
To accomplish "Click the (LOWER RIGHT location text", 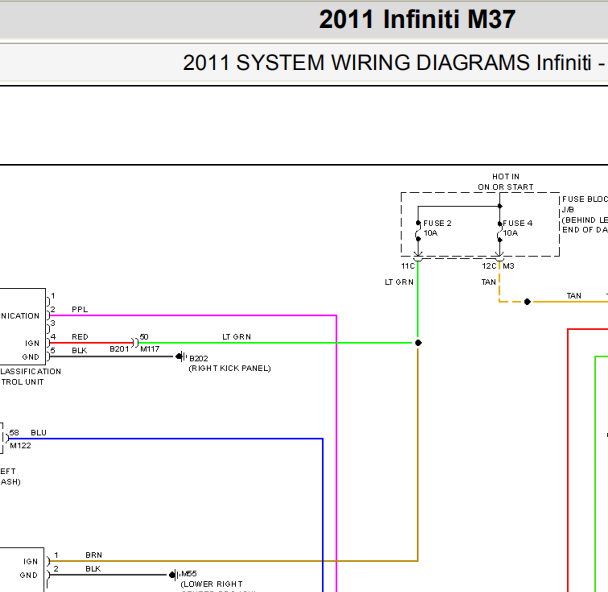I will 212,584.
